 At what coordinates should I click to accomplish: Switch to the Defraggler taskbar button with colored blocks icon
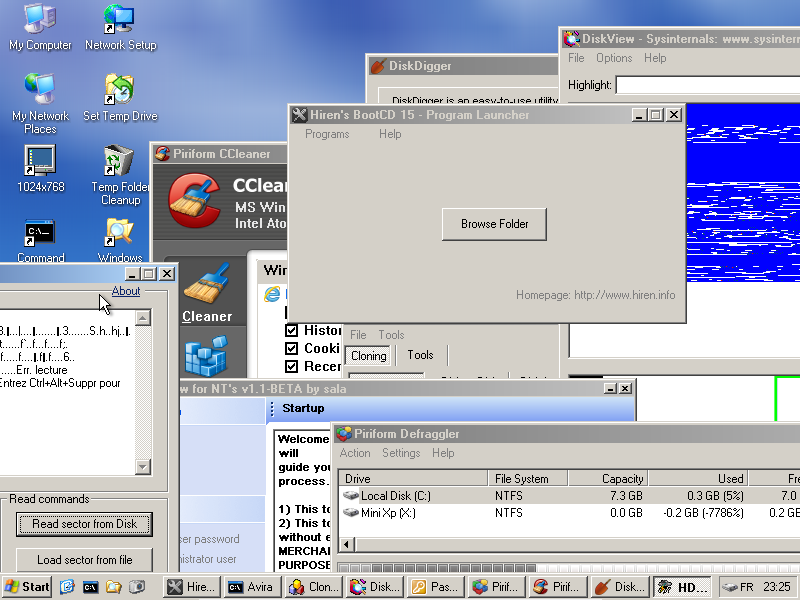point(497,587)
